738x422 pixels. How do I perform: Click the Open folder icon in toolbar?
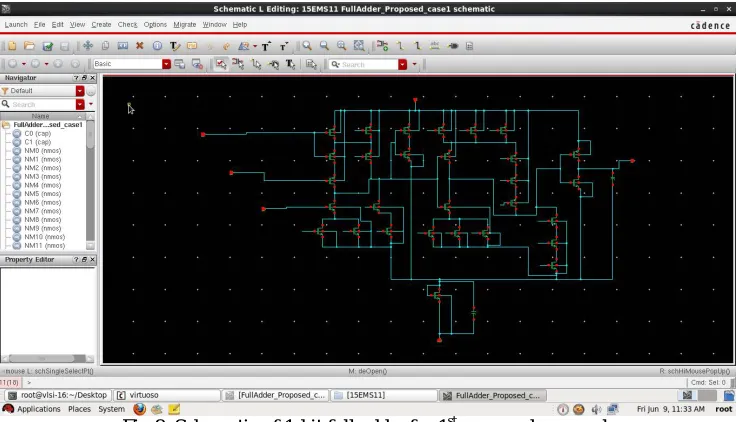click(29, 46)
